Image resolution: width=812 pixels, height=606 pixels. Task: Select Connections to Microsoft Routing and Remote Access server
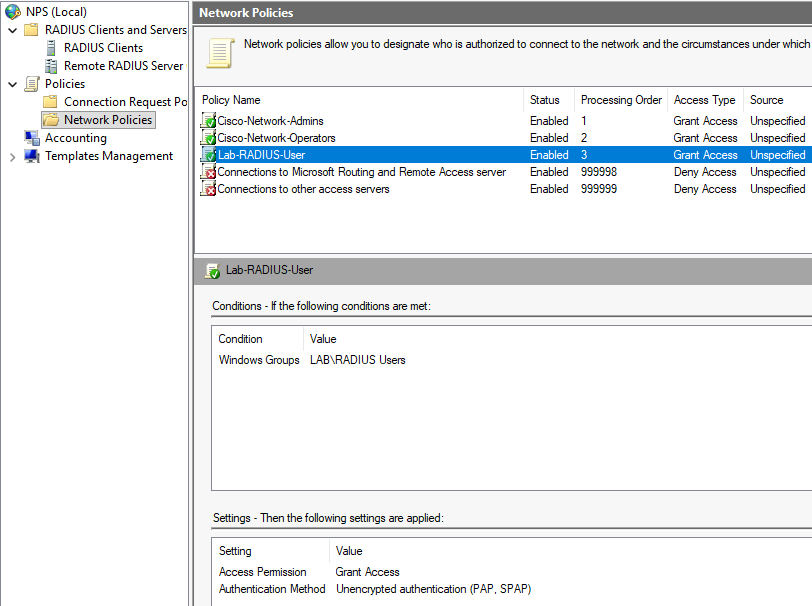361,172
